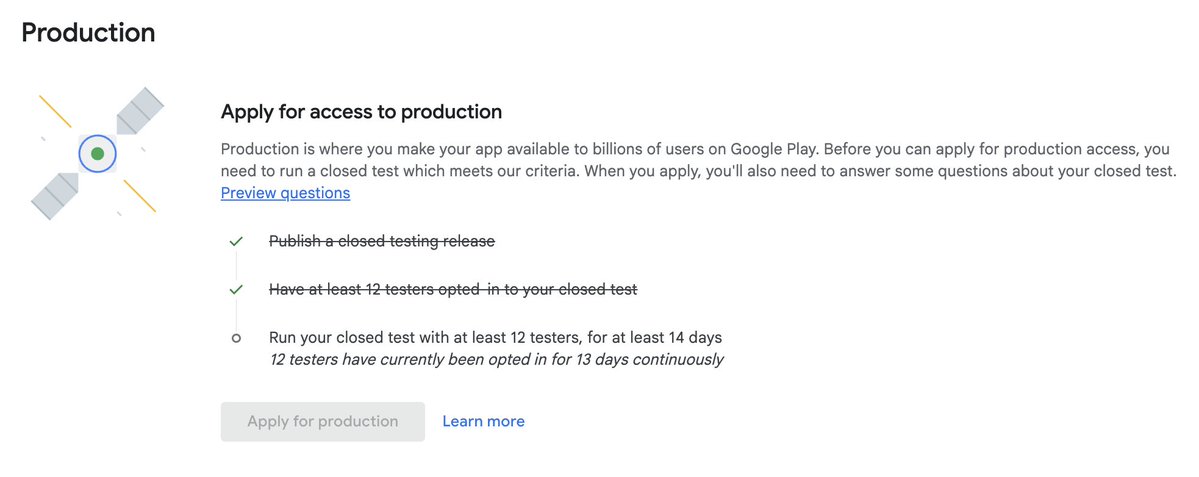Click the Run your closed test step text
Image resolution: width=1199 pixels, height=477 pixels.
[x=495, y=337]
